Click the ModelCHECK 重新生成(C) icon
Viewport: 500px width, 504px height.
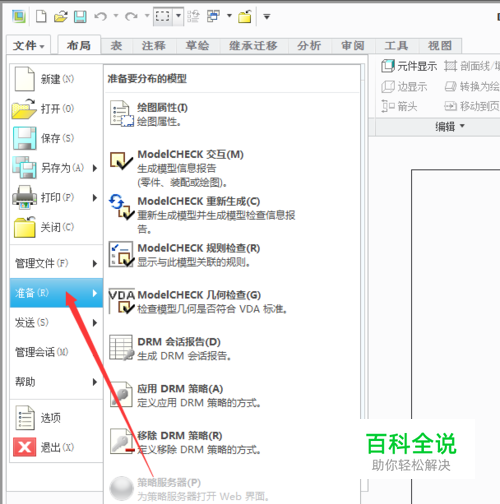click(122, 207)
